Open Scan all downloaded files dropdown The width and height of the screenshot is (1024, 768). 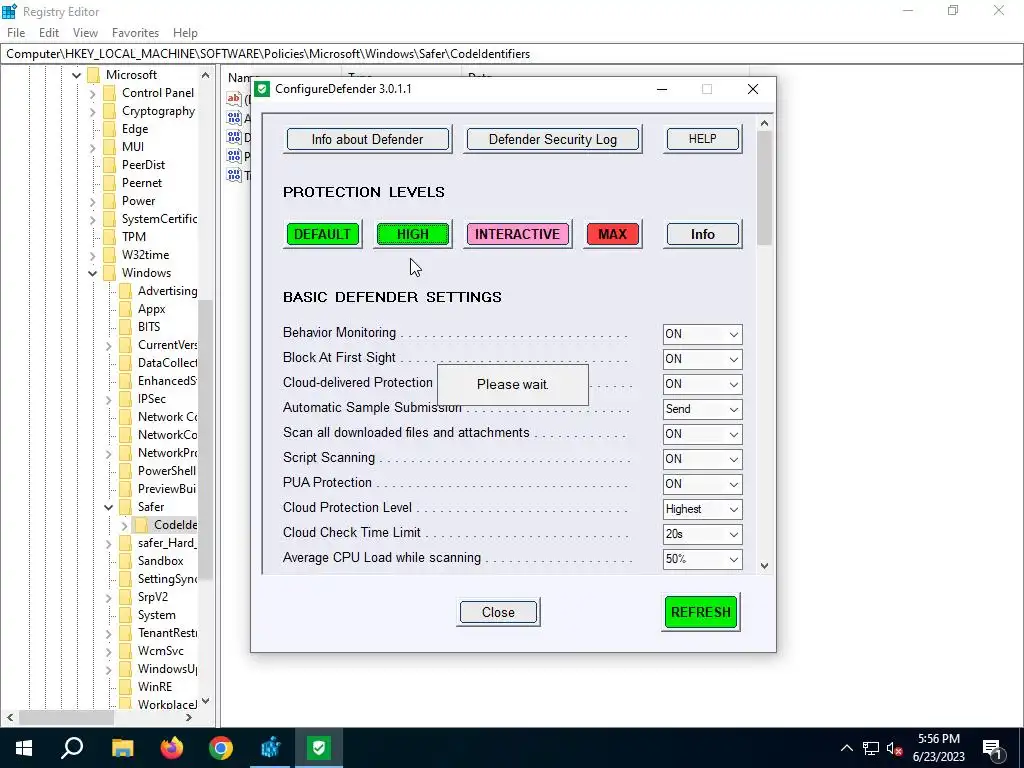702,434
